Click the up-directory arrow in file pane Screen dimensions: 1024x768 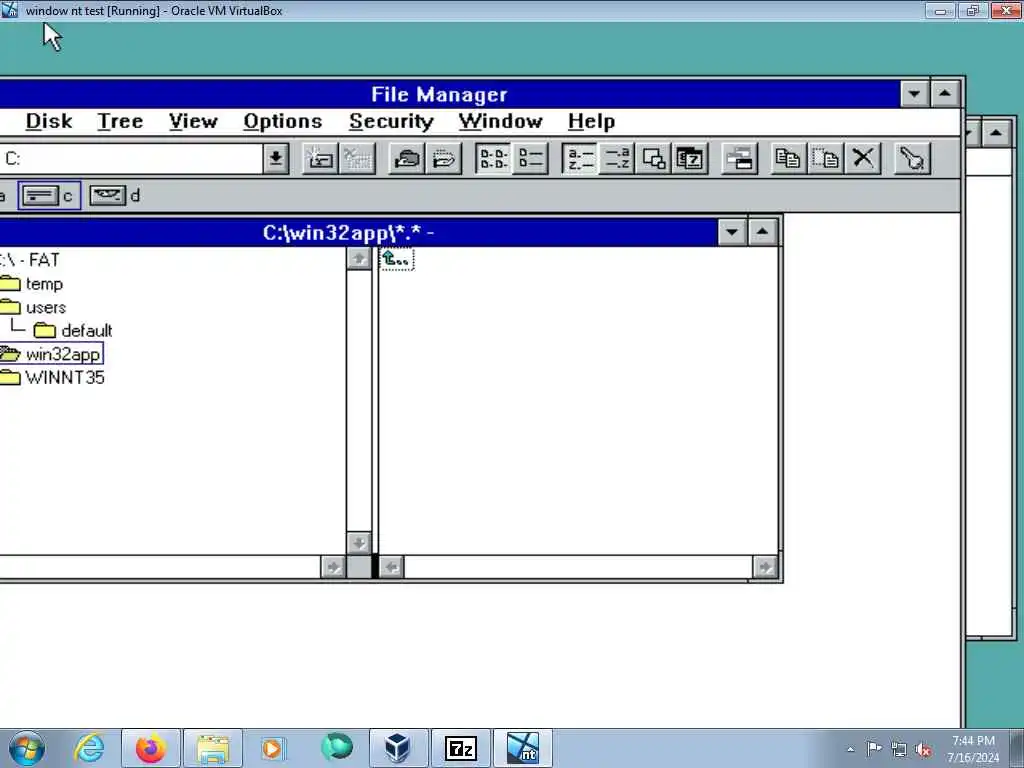tap(396, 259)
